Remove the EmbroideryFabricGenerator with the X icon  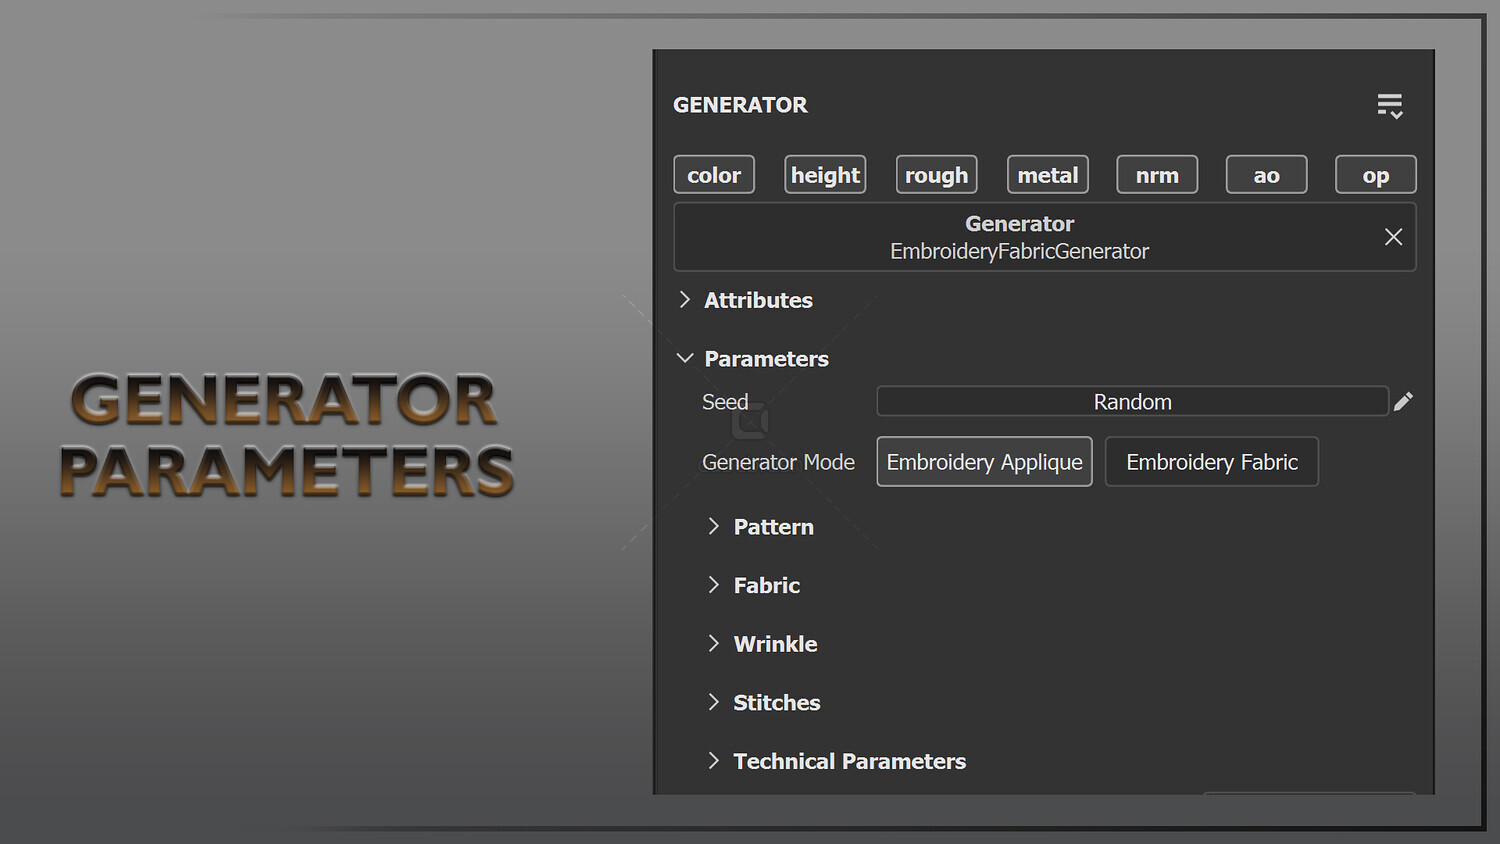(x=1393, y=237)
